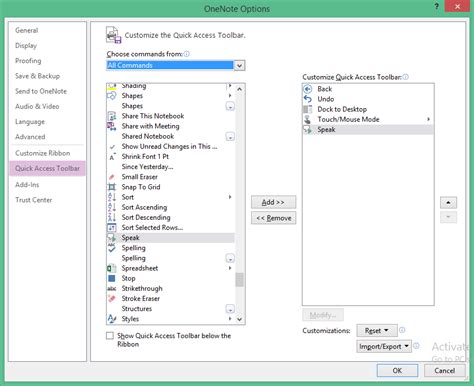Pick the Stroke Eraser icon

click(x=112, y=298)
